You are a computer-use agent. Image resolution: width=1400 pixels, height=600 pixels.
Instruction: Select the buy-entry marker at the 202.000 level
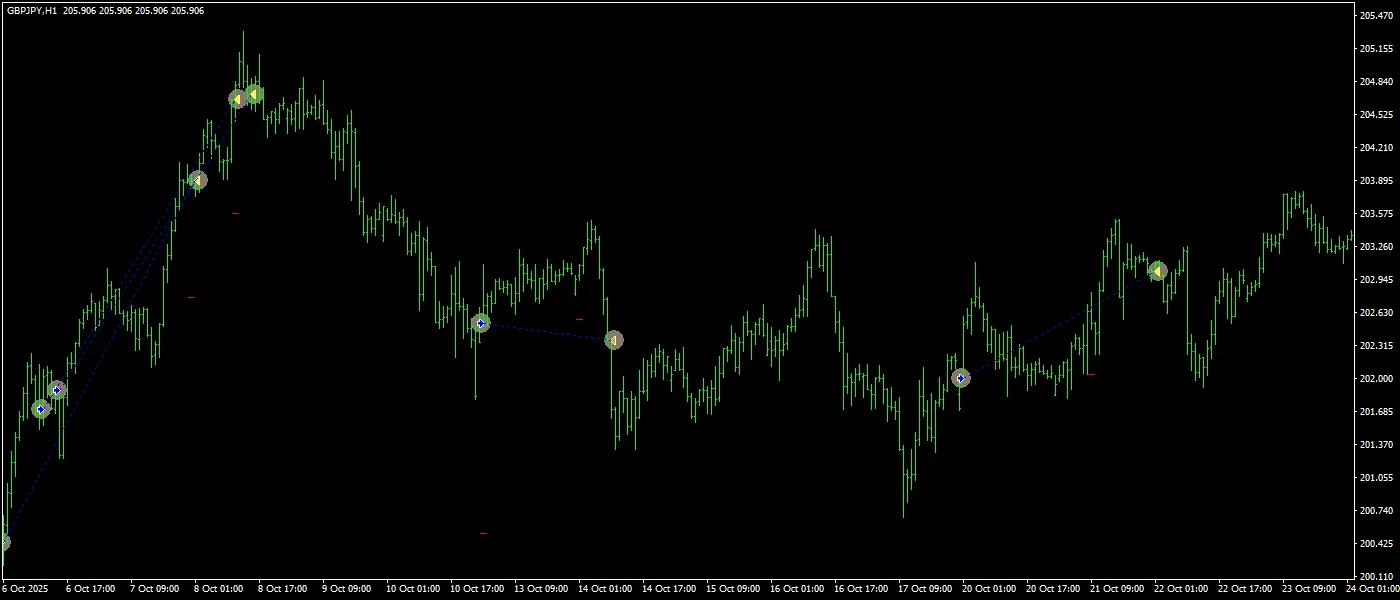point(961,378)
